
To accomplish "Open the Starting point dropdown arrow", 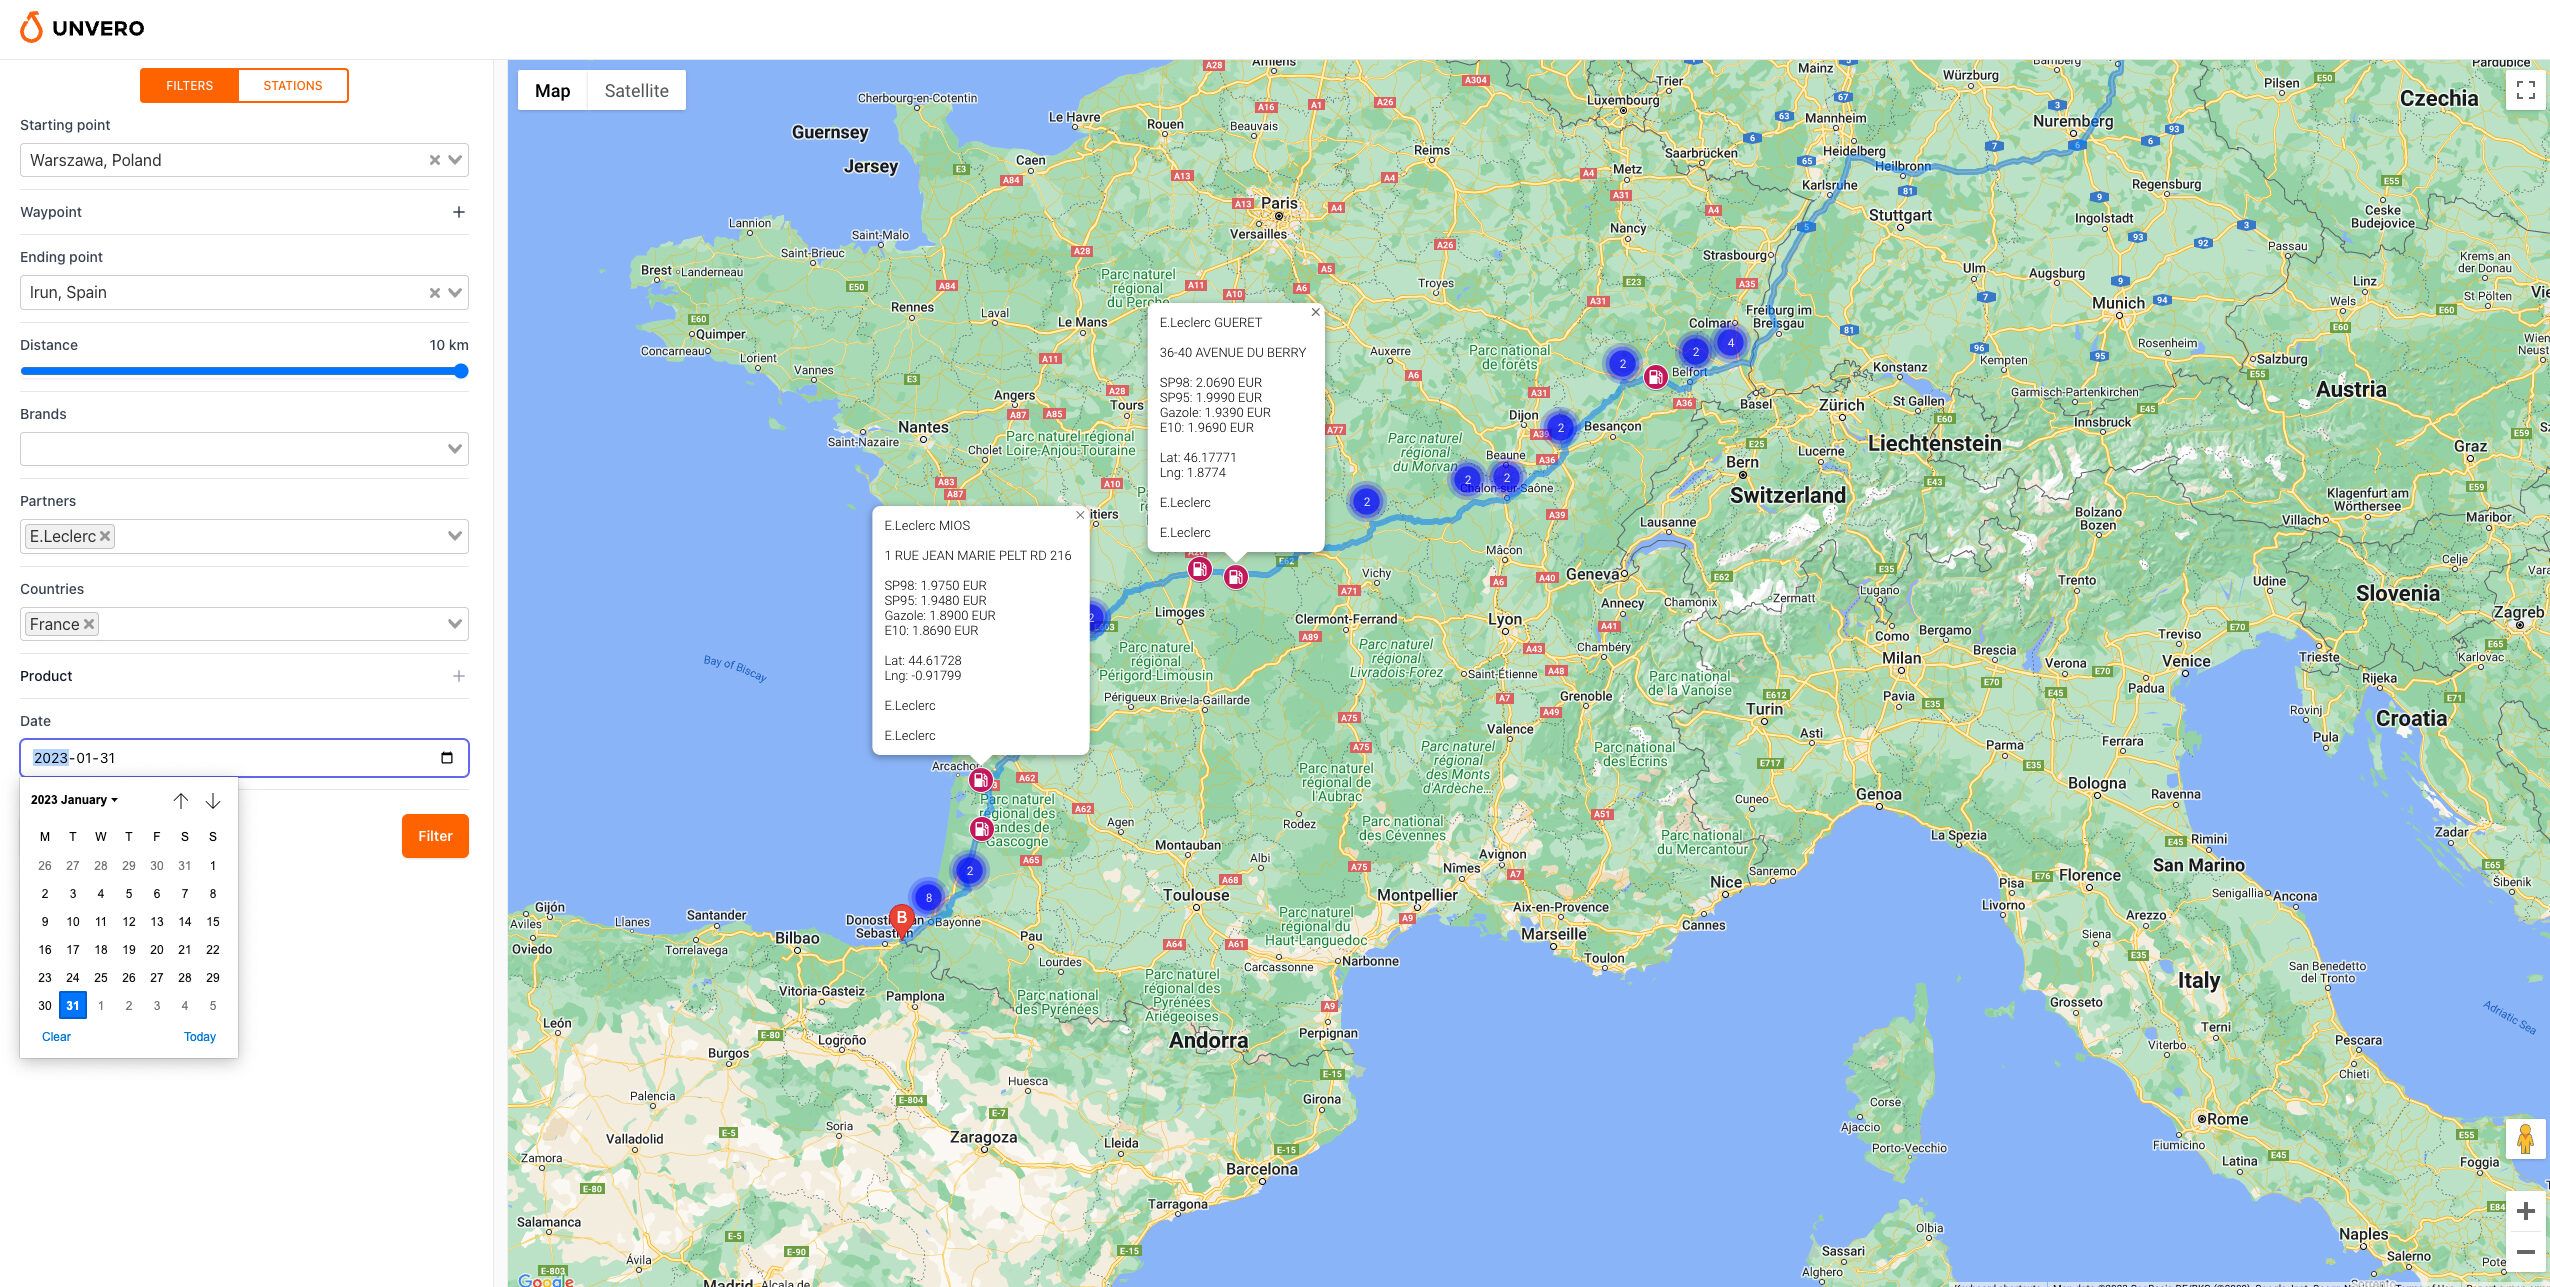I will tap(456, 160).
